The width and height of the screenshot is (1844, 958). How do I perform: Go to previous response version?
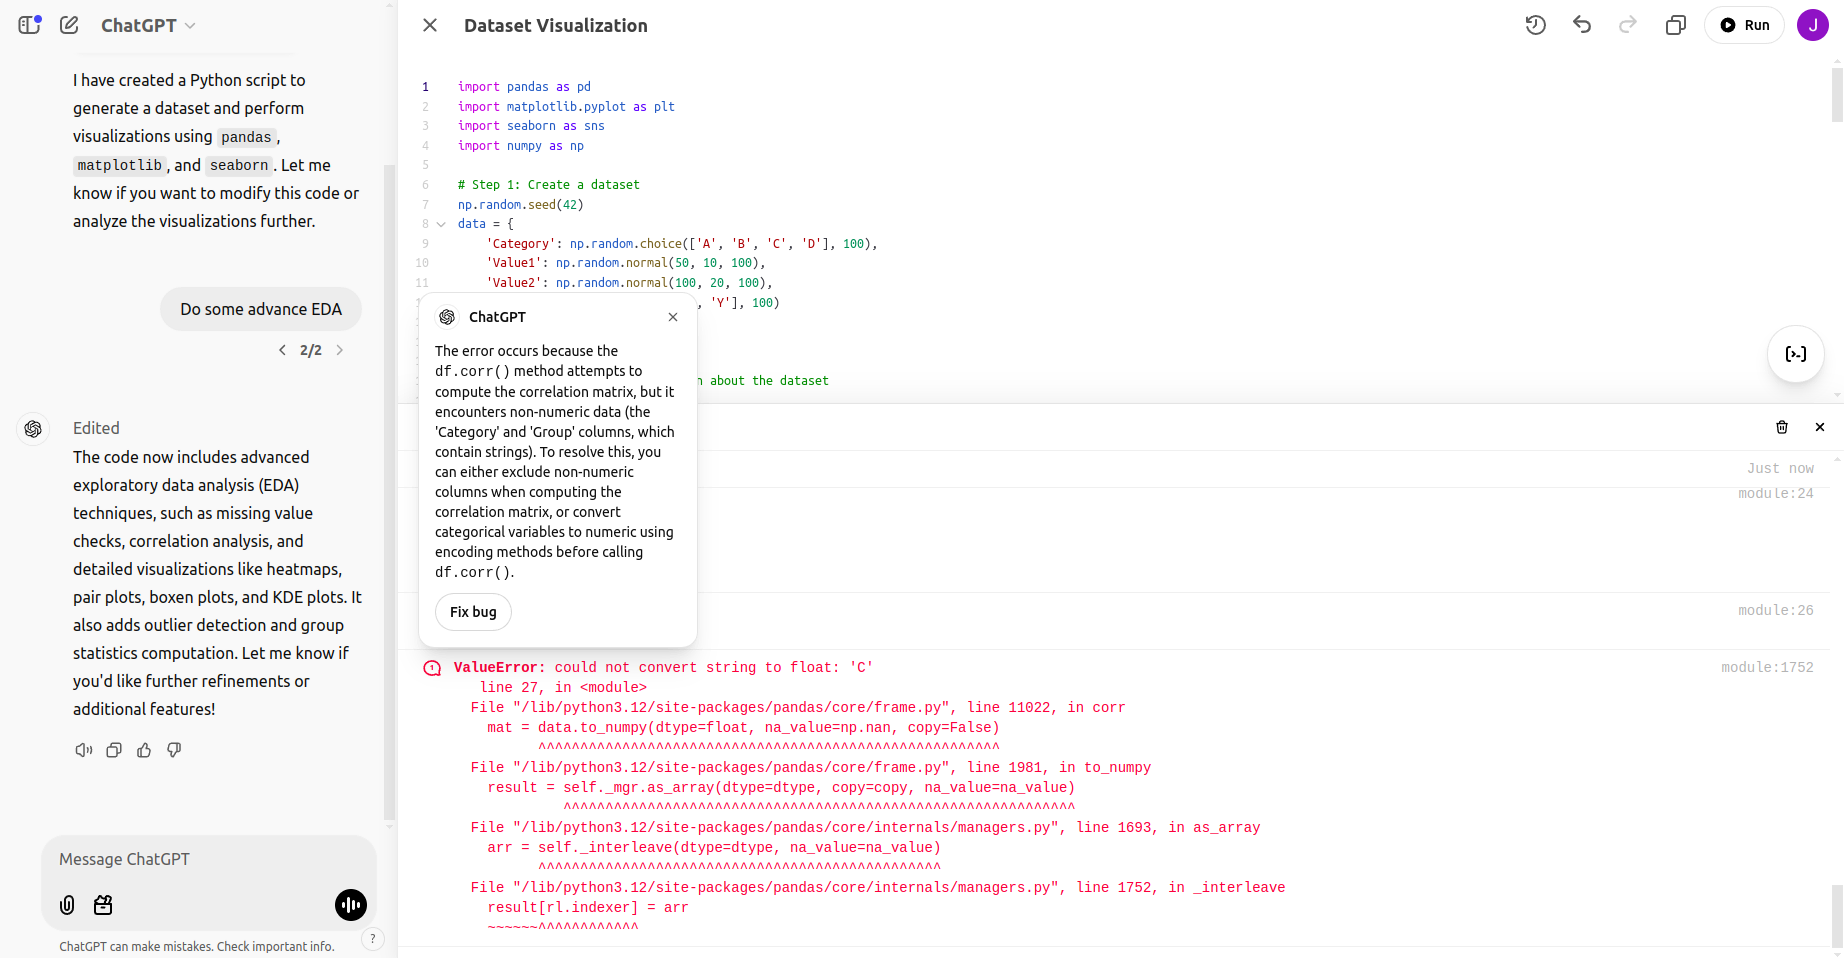(282, 350)
